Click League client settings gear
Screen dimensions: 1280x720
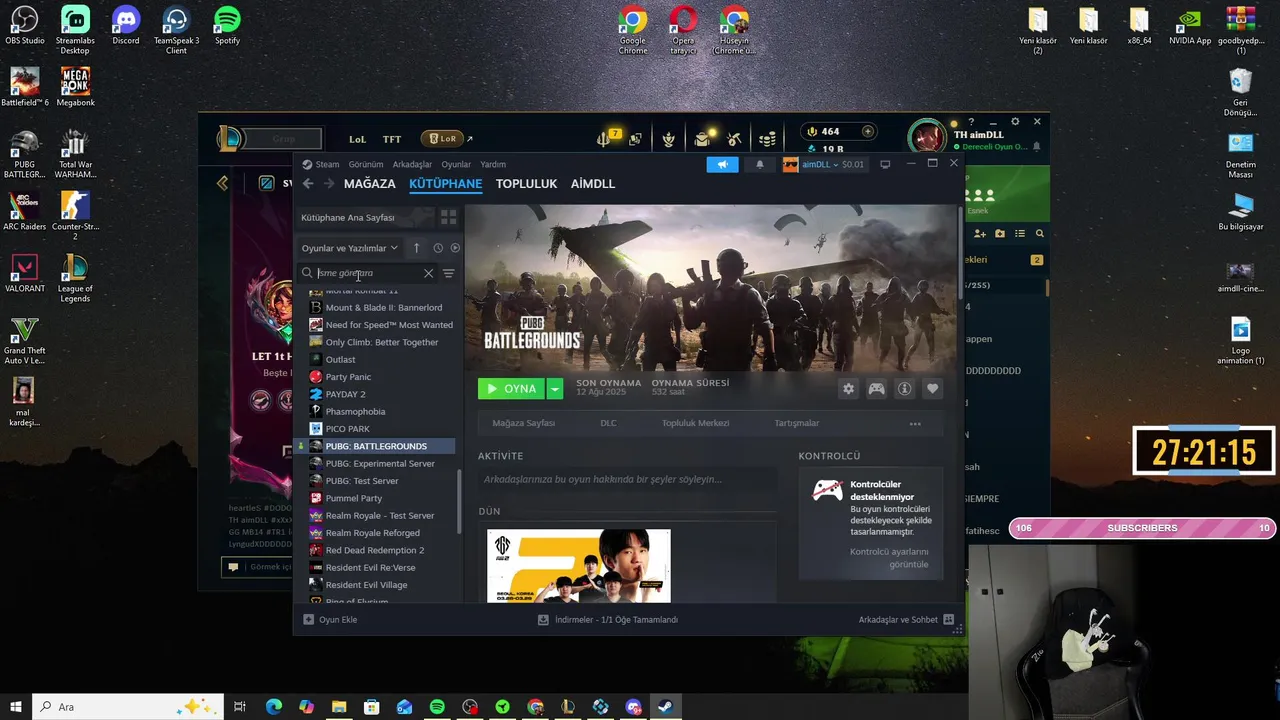coord(1017,122)
